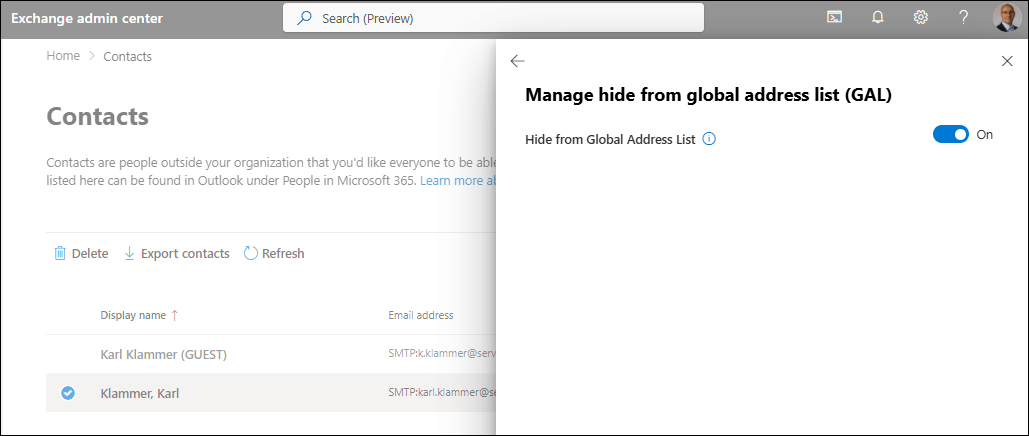
Task: Click the Exchange admin center title
Action: point(87,18)
